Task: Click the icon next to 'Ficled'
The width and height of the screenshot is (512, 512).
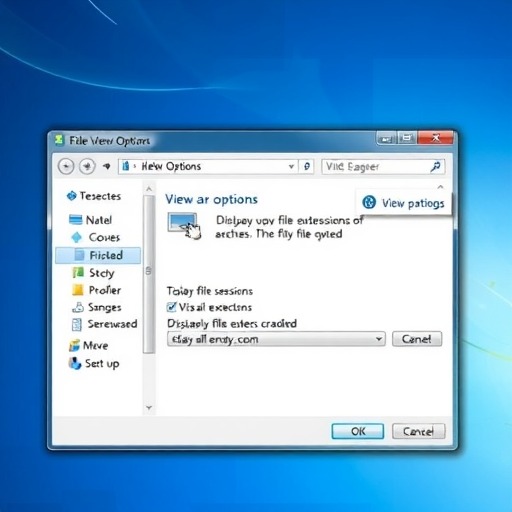Action: [79, 255]
